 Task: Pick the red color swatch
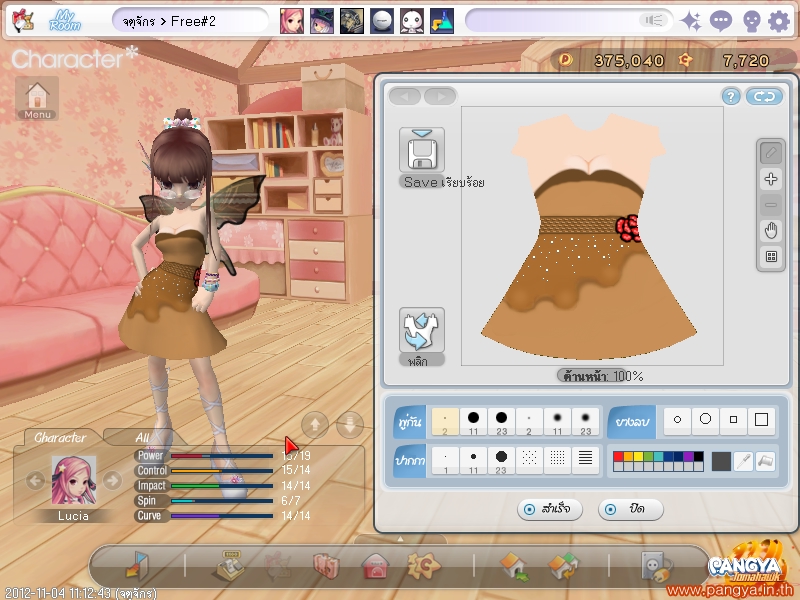coord(618,456)
